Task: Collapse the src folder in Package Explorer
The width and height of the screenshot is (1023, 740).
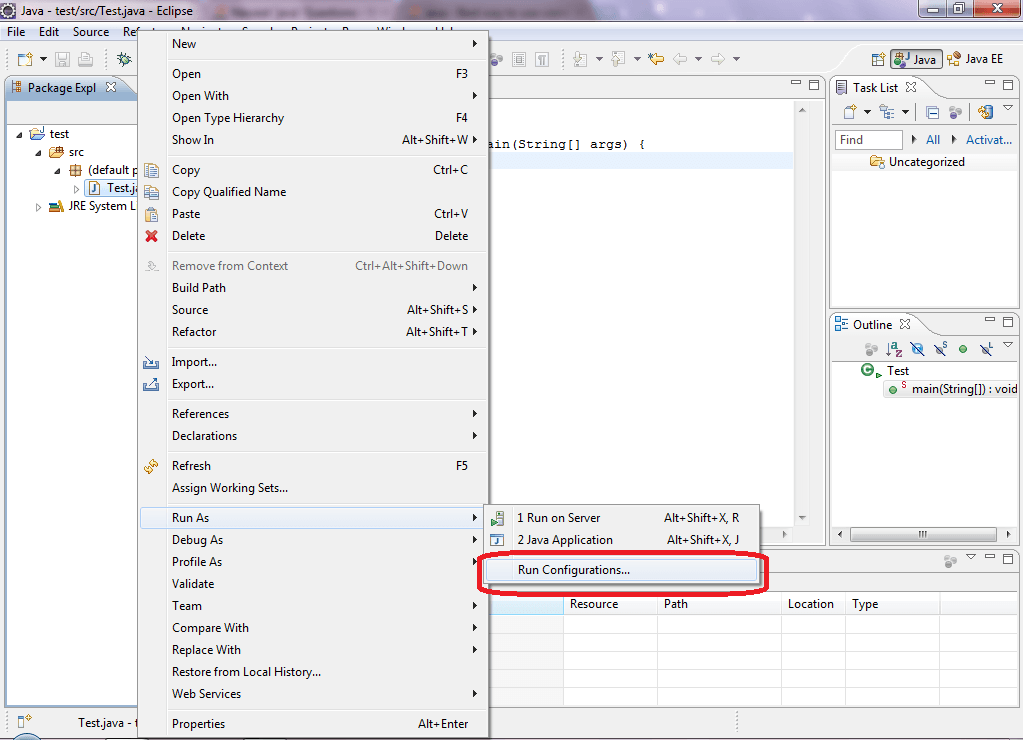Action: (x=39, y=152)
